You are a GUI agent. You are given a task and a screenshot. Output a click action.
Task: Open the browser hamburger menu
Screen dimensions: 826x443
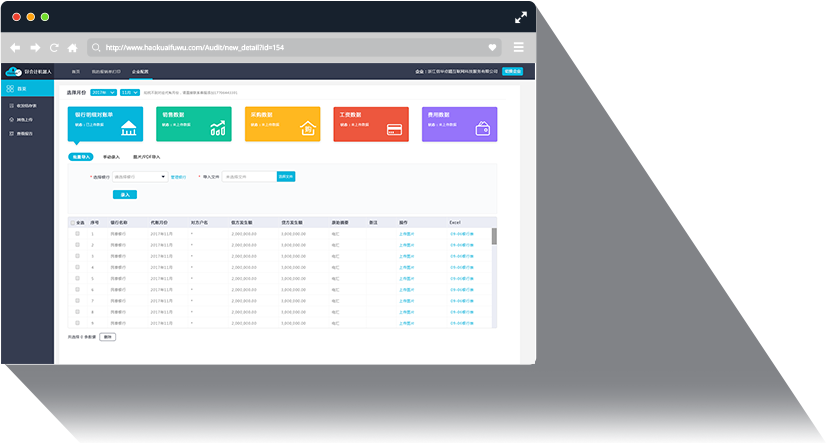(x=518, y=47)
